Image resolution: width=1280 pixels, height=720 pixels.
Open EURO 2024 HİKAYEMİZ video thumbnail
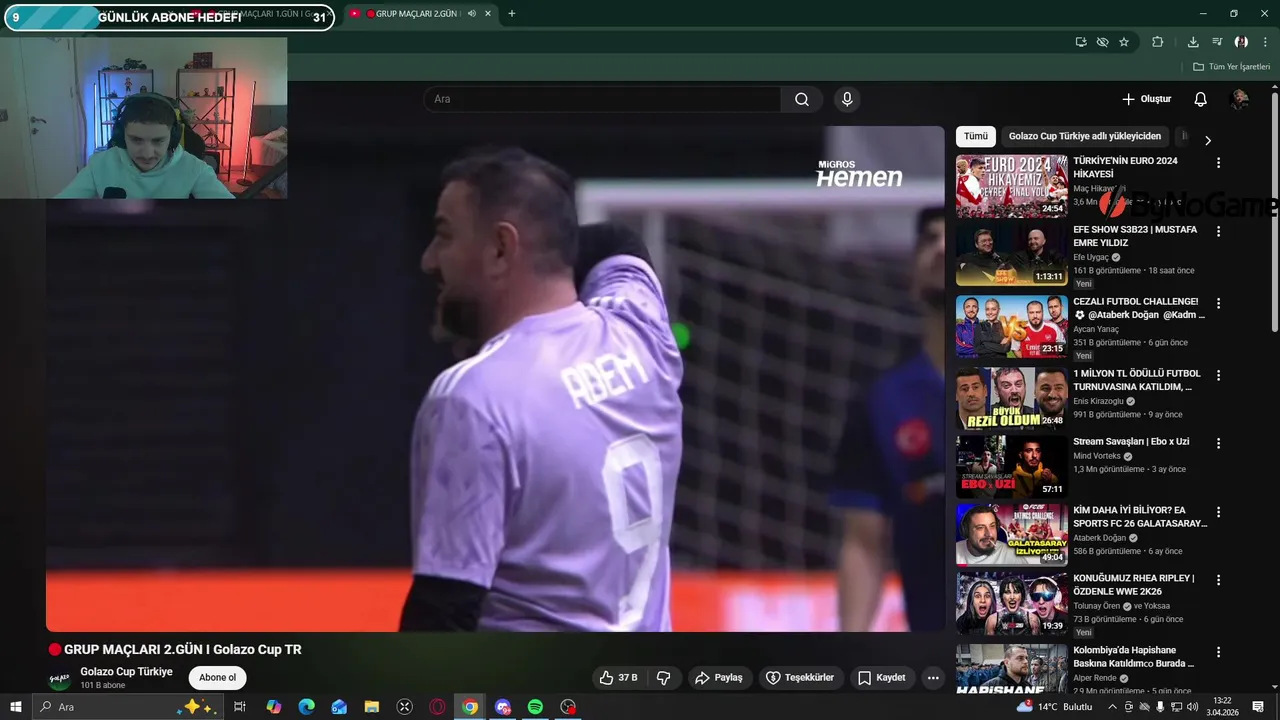(1011, 185)
